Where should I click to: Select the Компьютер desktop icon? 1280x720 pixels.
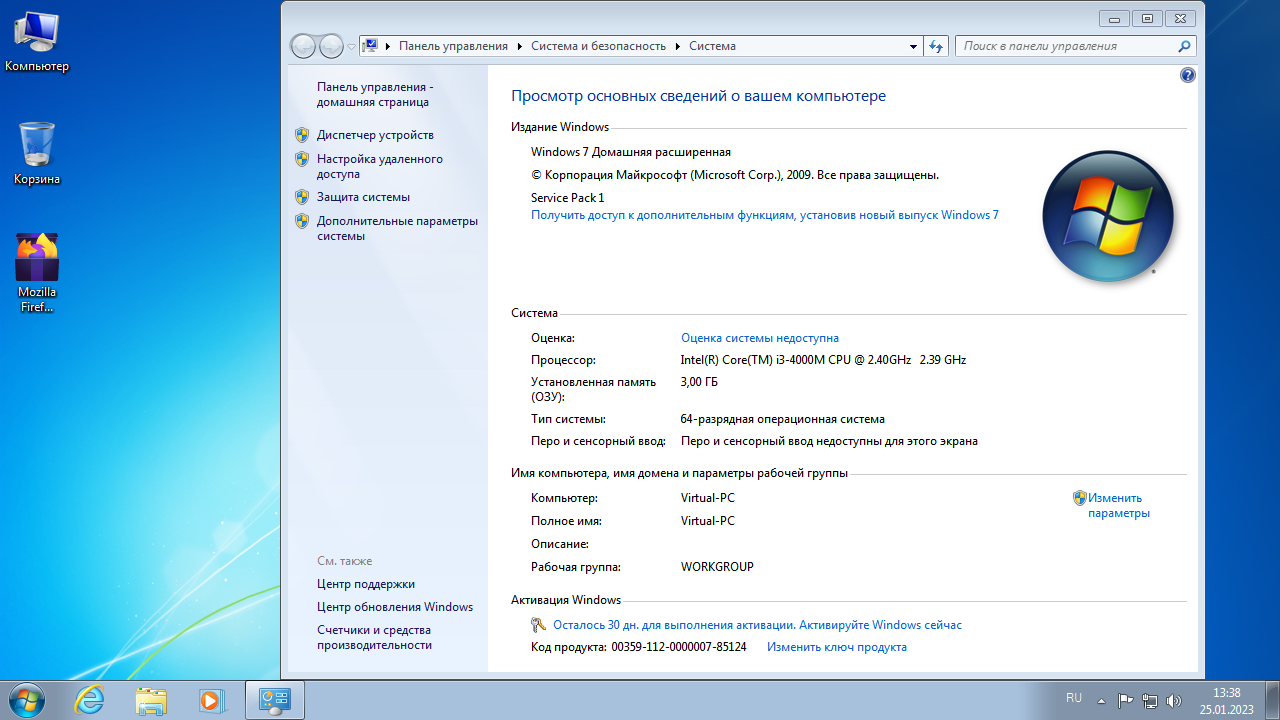coord(37,41)
